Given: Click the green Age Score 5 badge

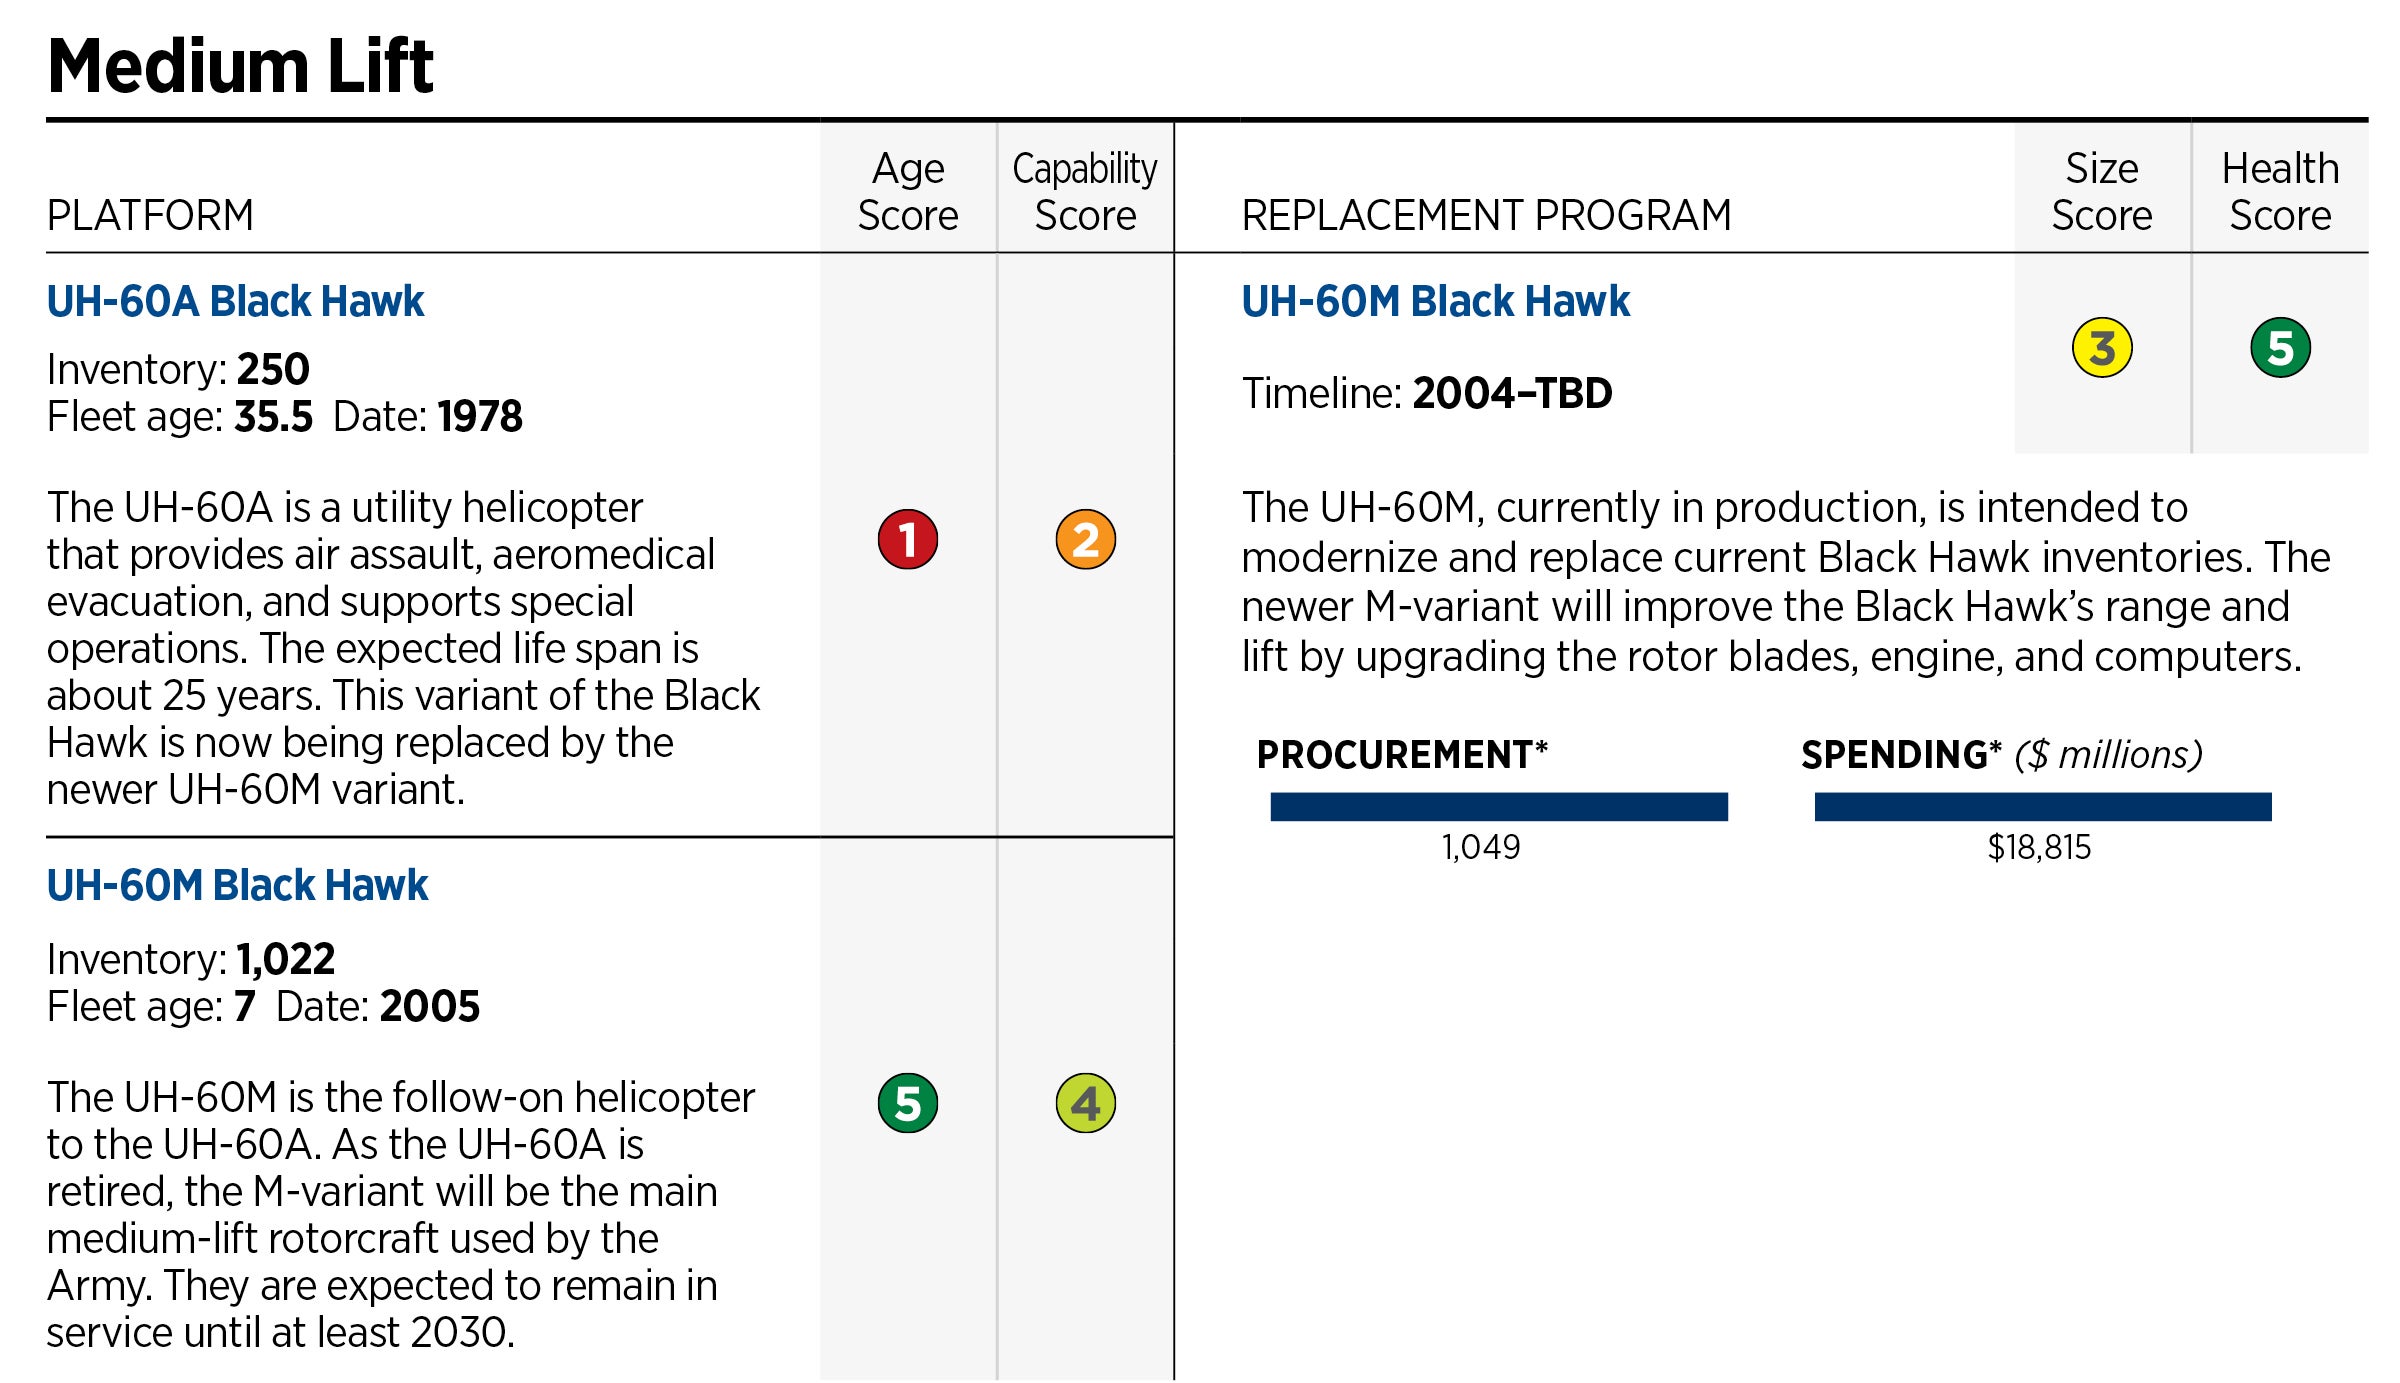Looking at the screenshot, I should pyautogui.click(x=907, y=1103).
